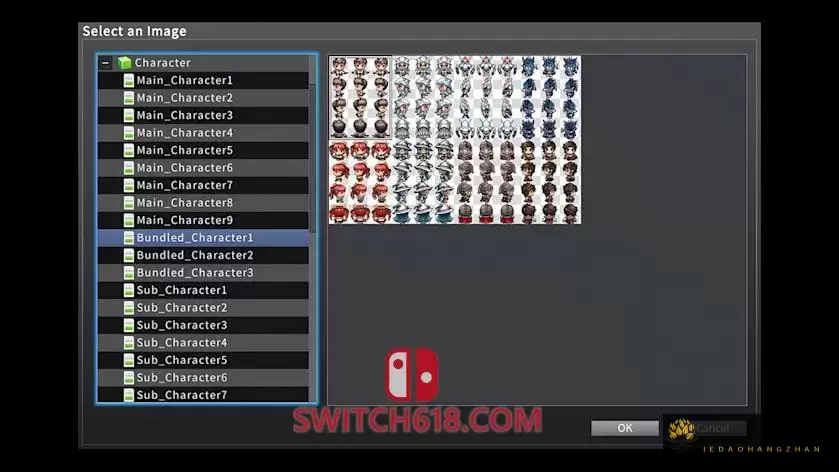Viewport: 839px width, 472px height.
Task: Pick Sub_Character2 from the image list
Action: point(181,308)
